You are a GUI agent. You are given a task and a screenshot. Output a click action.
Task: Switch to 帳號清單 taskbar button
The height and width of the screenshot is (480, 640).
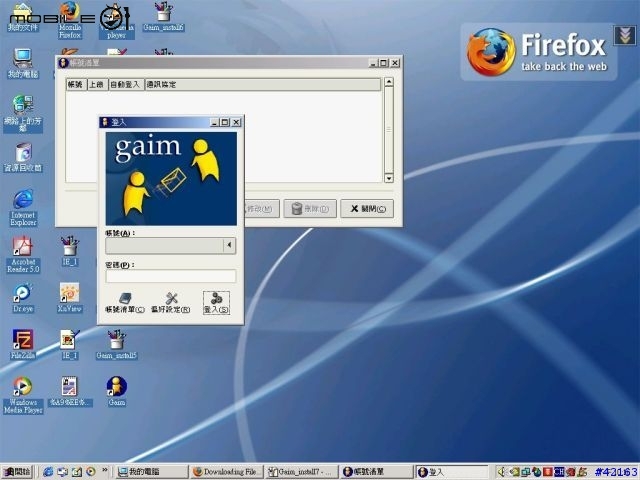tap(377, 472)
